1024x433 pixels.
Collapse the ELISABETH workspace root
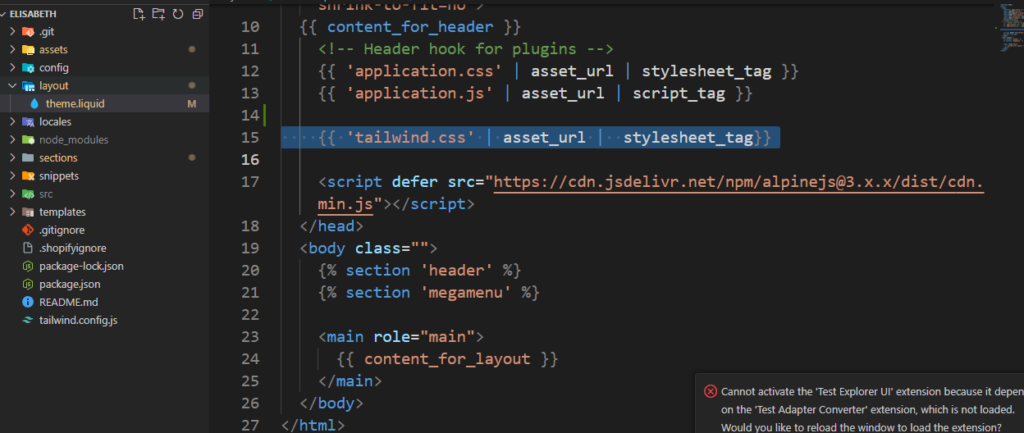tap(5, 14)
